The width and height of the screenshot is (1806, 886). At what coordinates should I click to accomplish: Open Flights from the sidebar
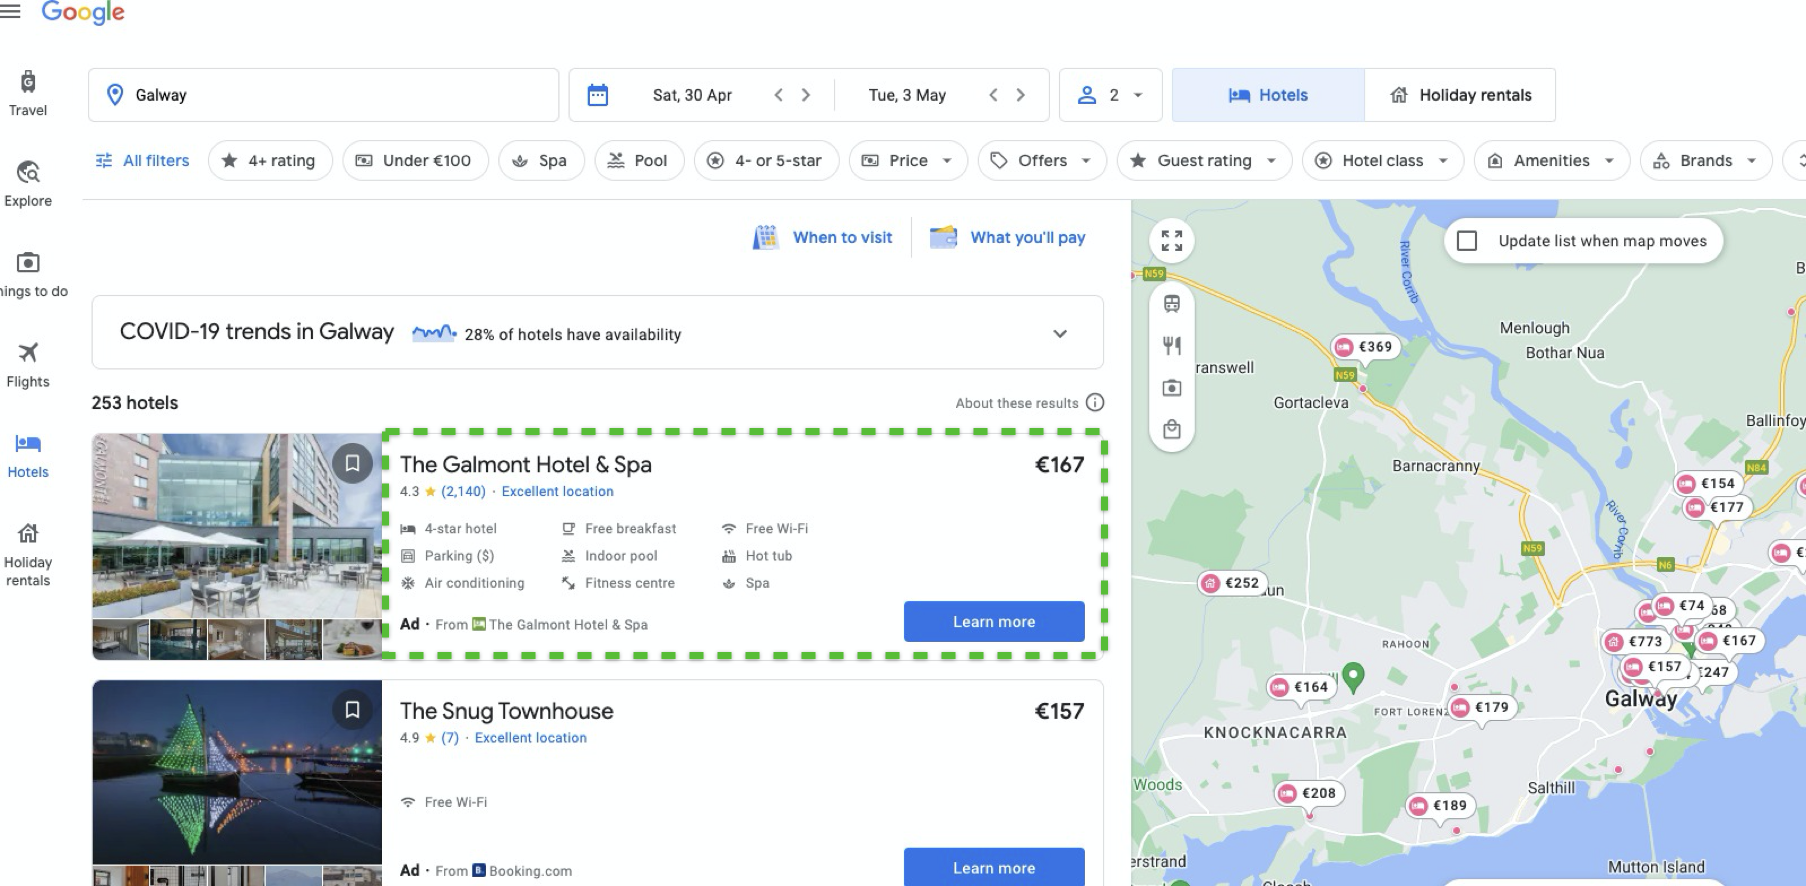(x=28, y=364)
